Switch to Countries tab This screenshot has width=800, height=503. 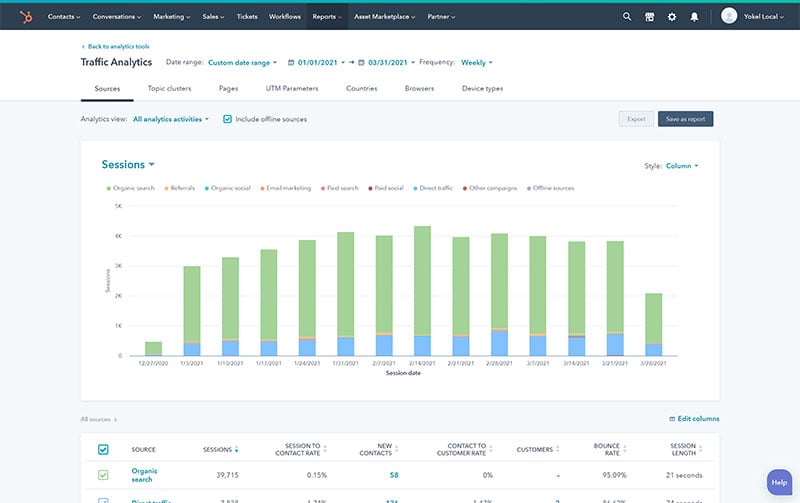coord(361,88)
